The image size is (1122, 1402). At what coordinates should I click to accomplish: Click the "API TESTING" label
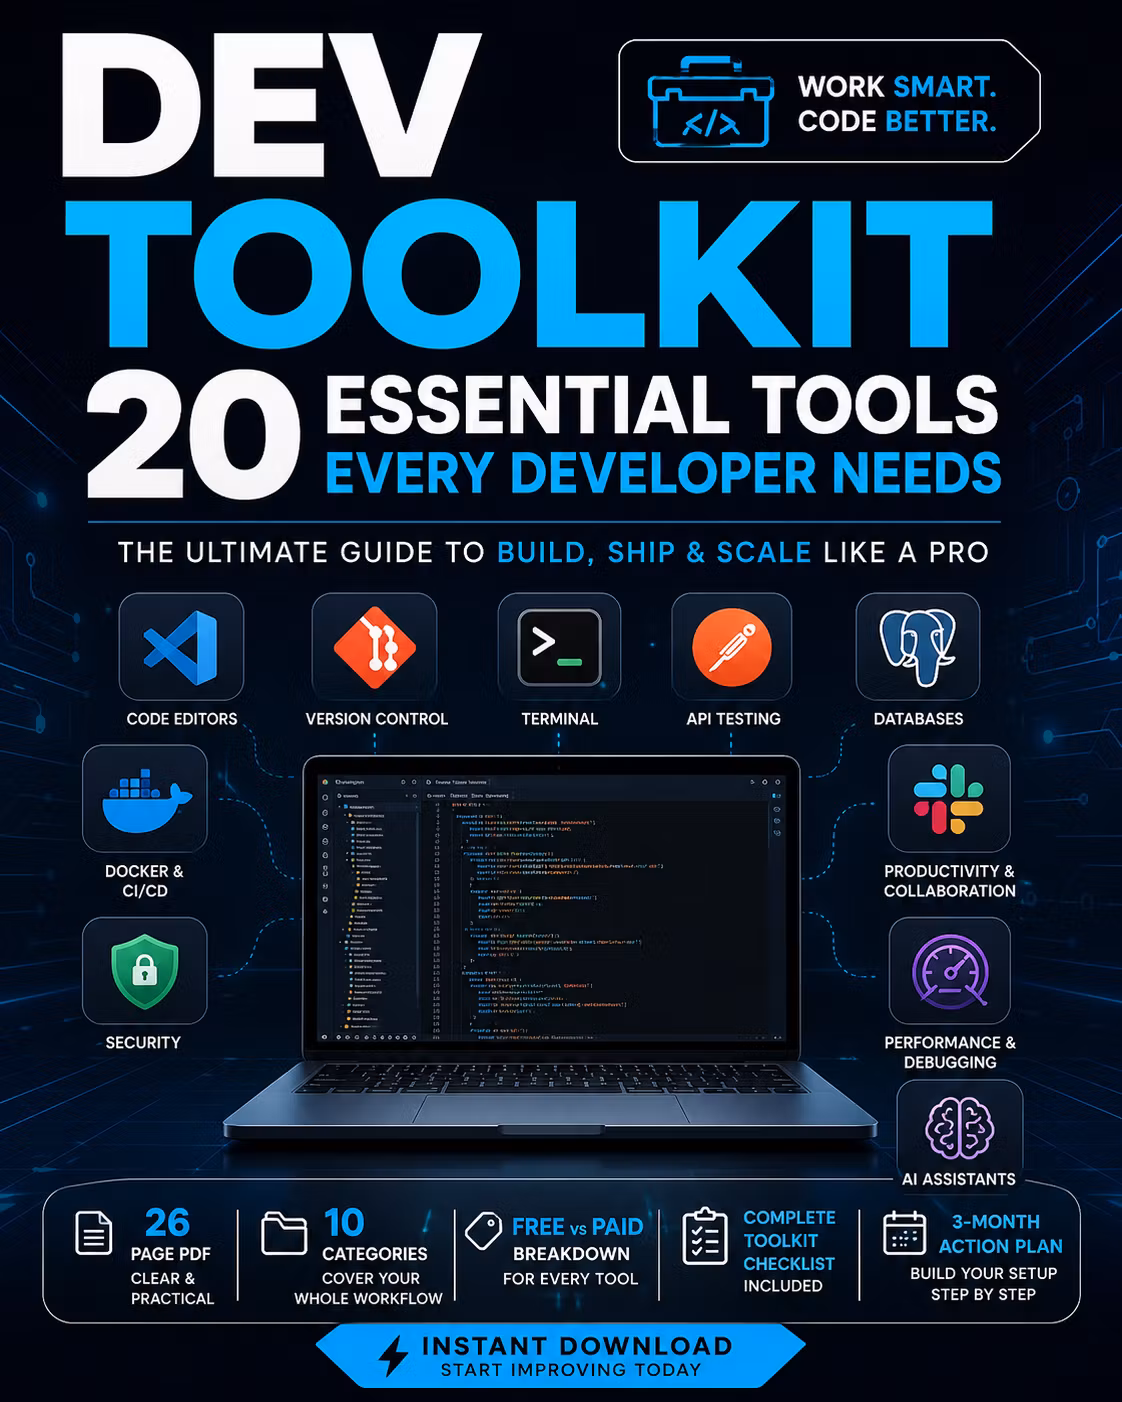point(734,719)
